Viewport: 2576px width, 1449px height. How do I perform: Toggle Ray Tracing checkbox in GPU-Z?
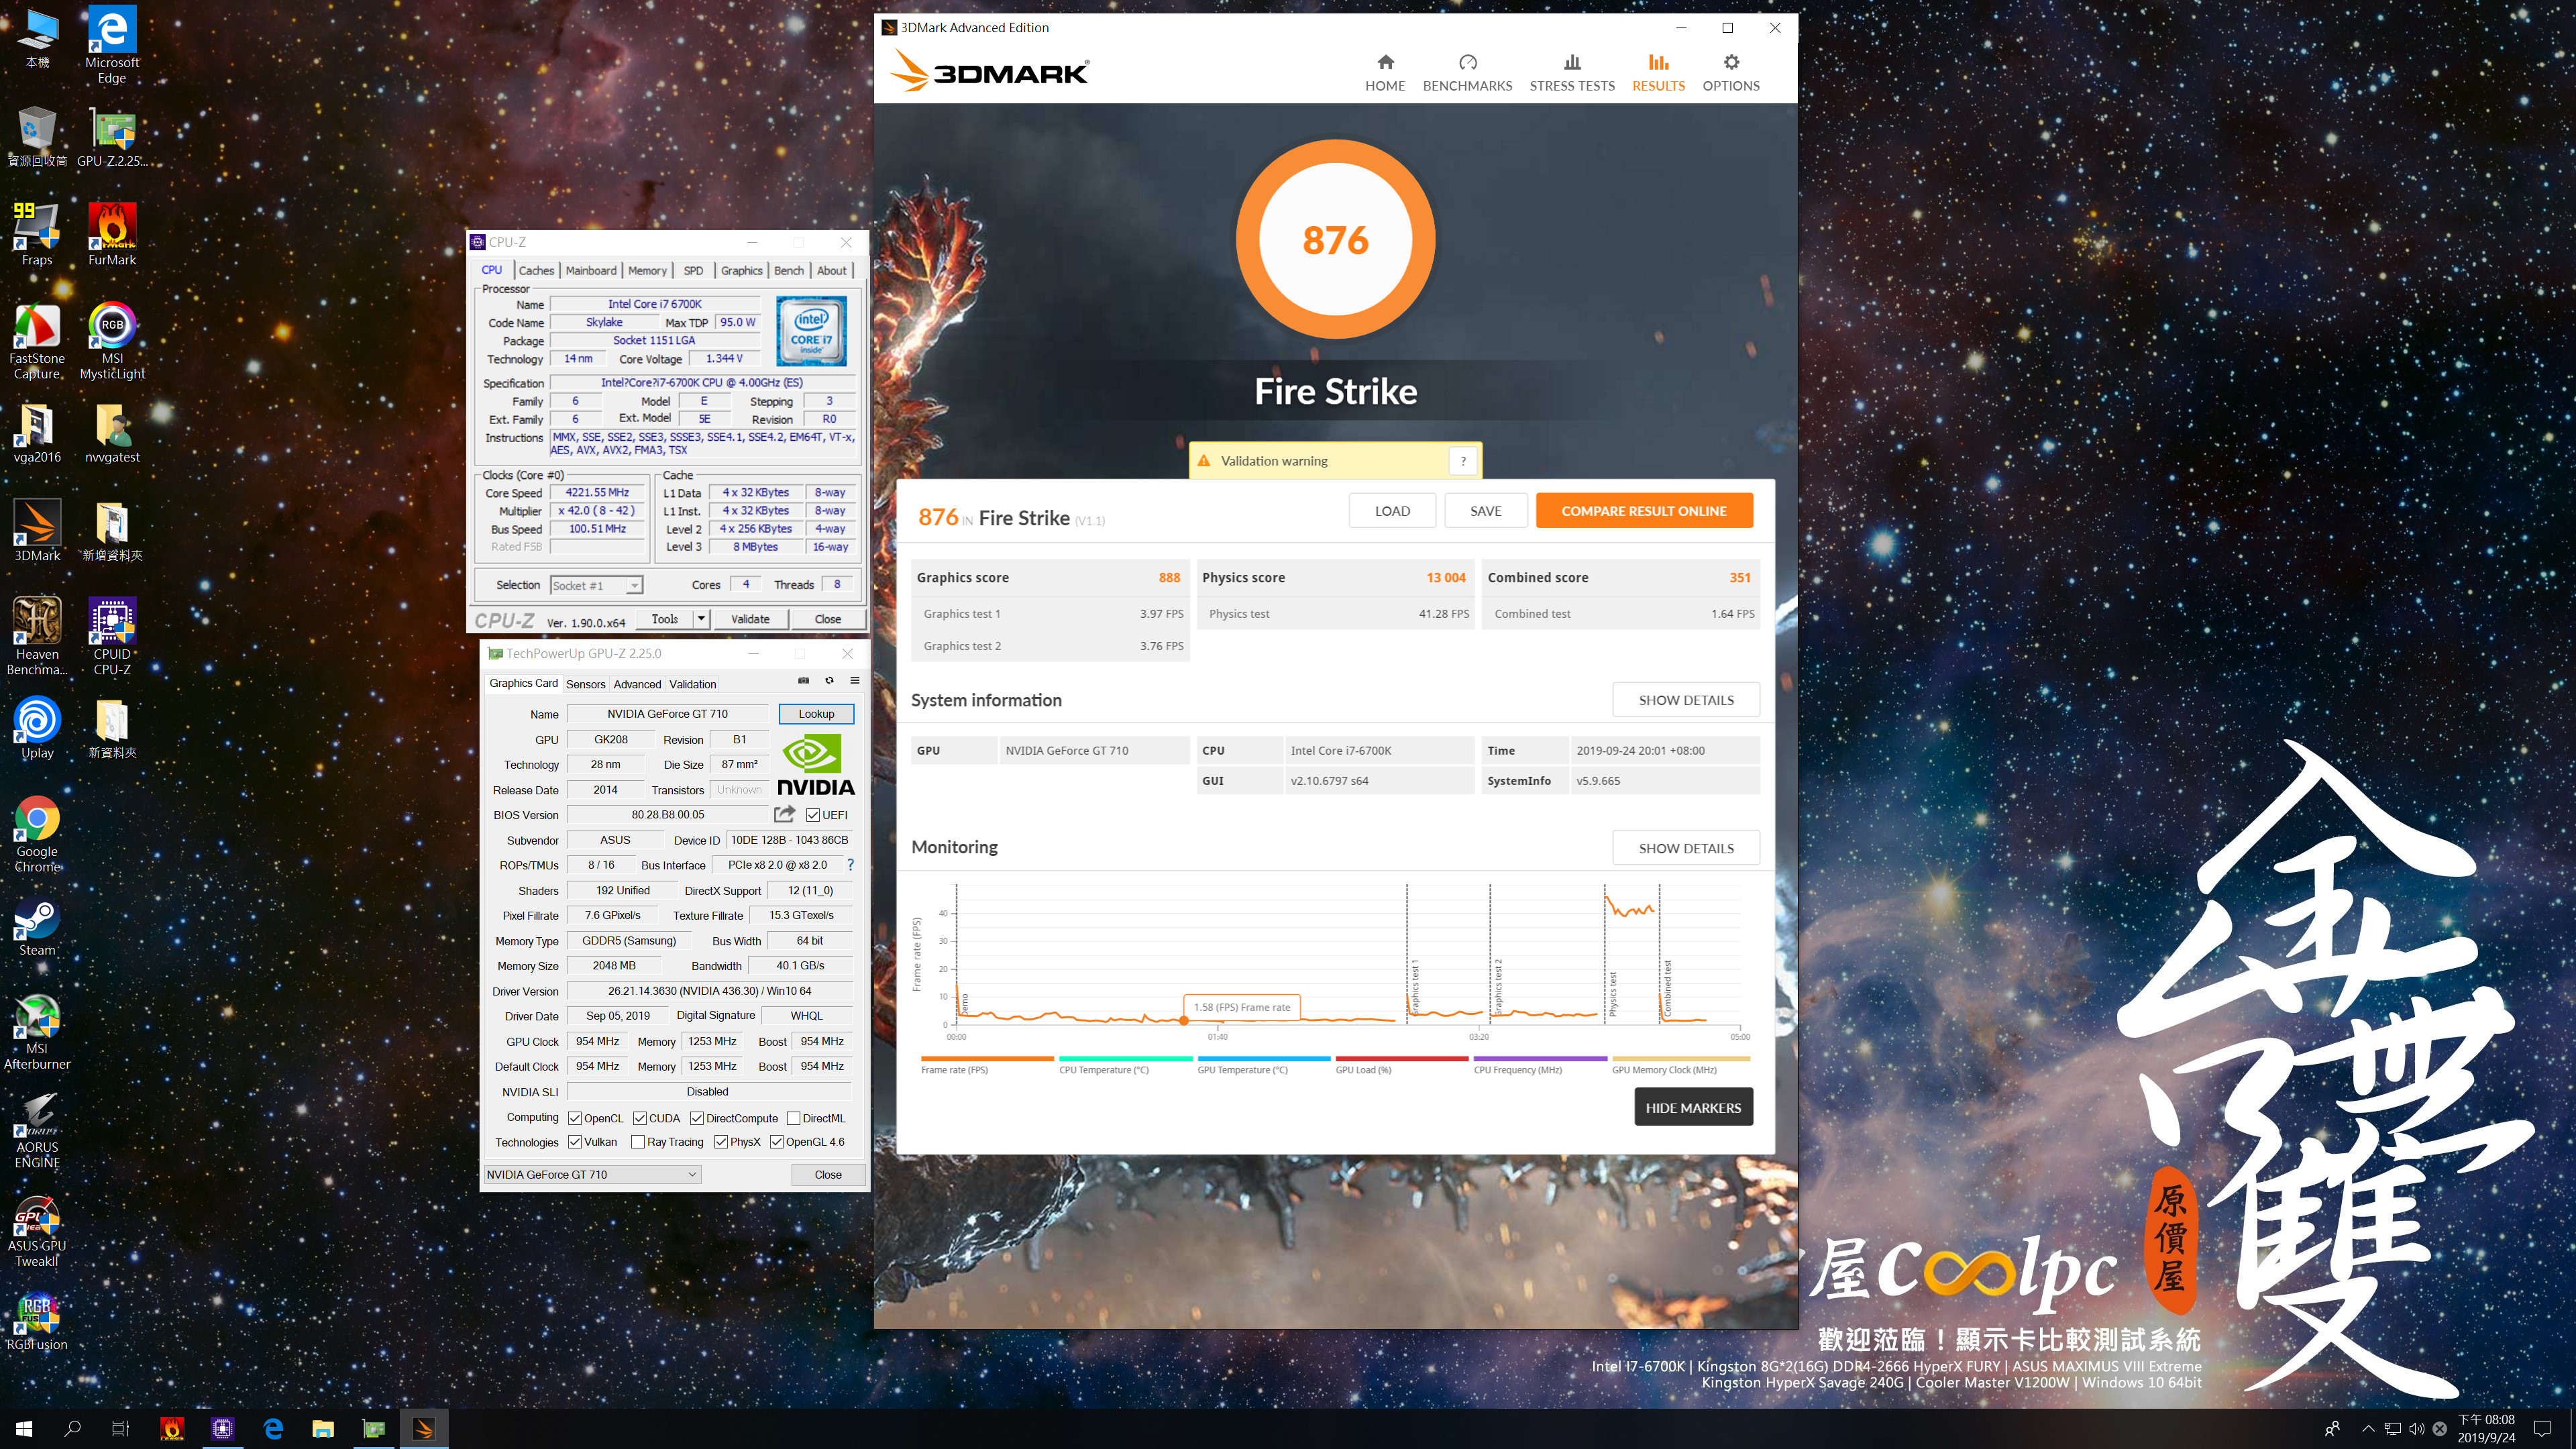637,1142
